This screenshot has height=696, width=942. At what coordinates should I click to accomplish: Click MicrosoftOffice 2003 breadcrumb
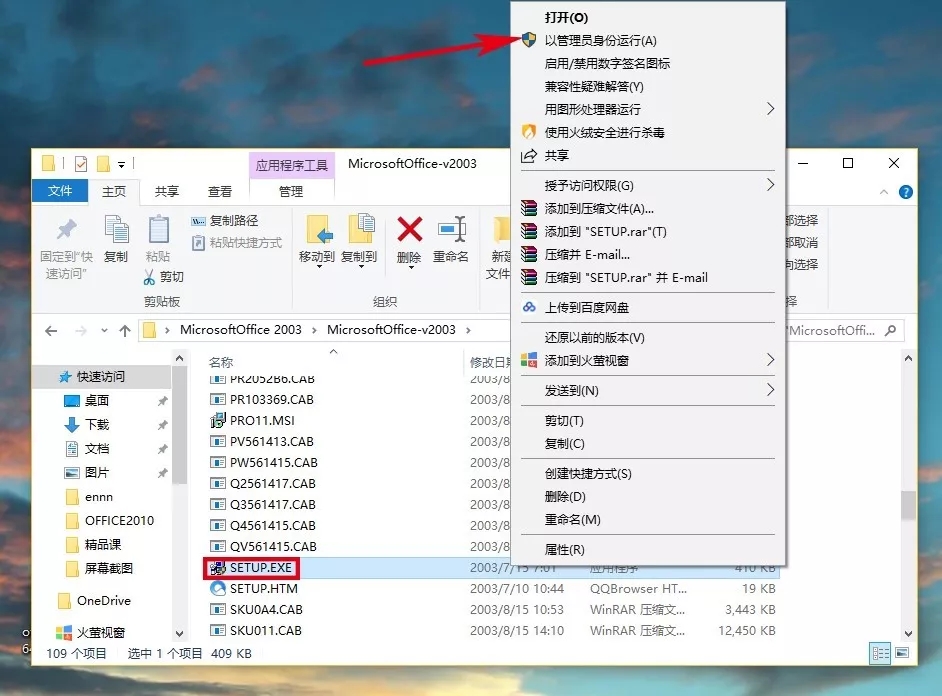point(240,330)
